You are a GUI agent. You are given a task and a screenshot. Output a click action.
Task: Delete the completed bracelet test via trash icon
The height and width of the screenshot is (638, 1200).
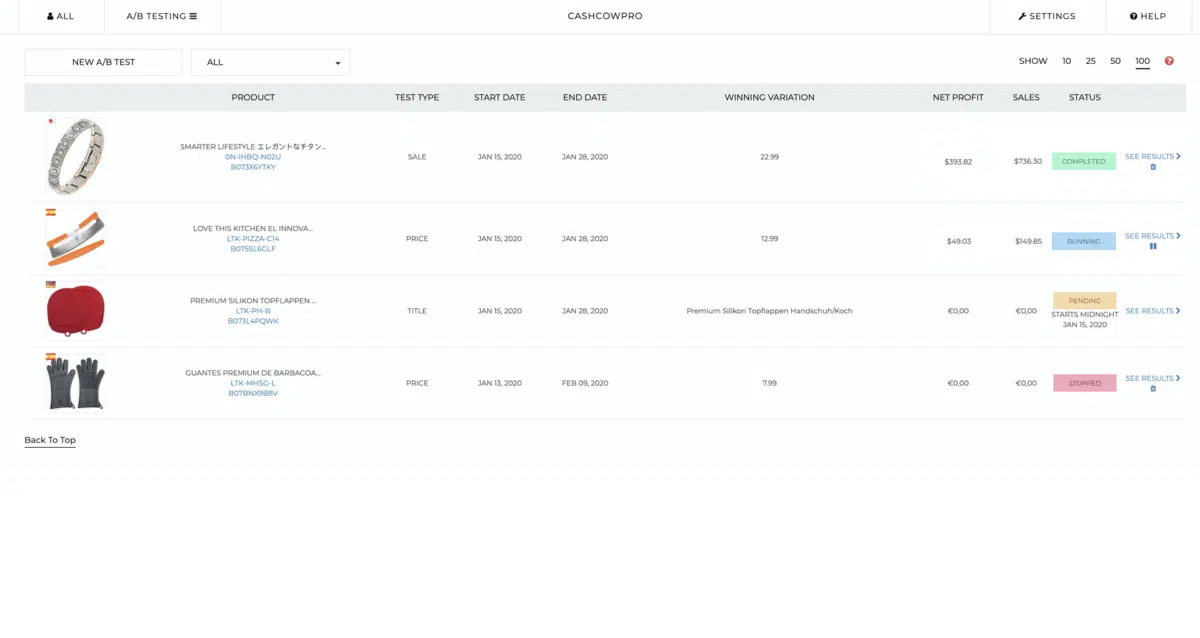tap(1153, 167)
